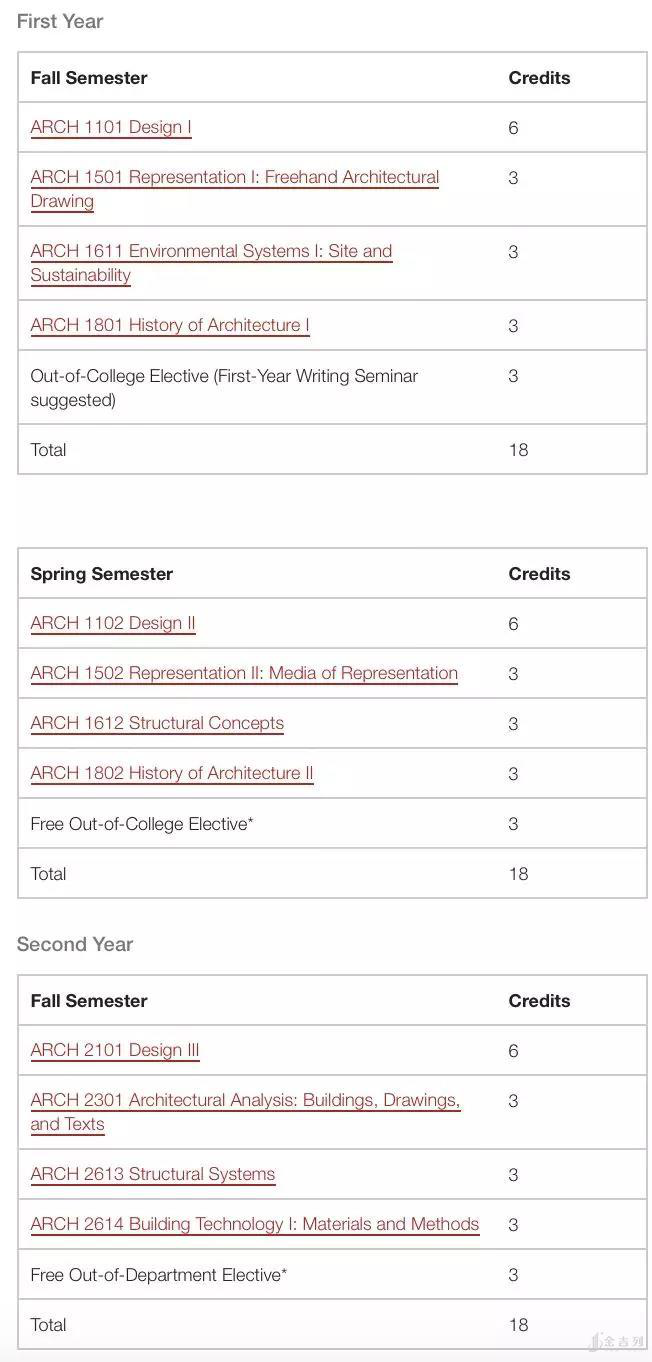Click the watermark logo in bottom corner

[617, 1341]
